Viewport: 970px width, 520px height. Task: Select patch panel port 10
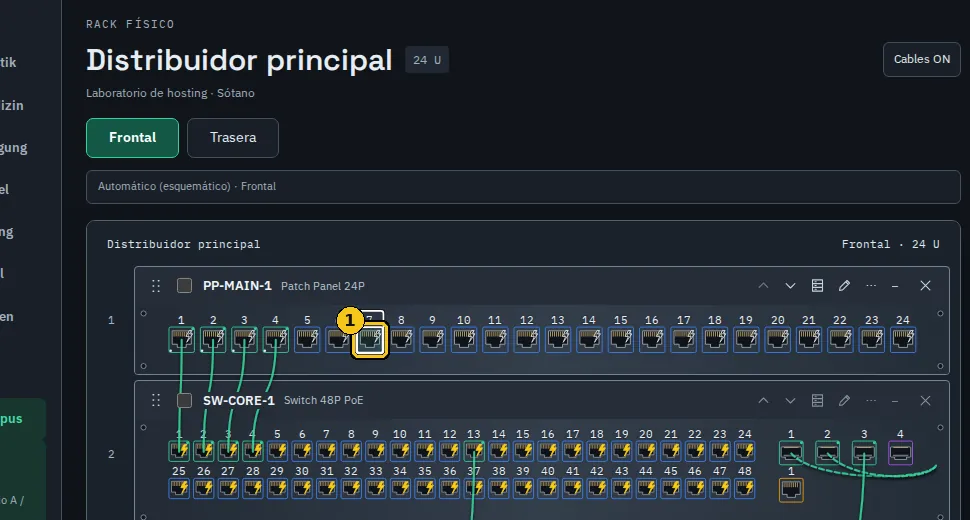(464, 340)
